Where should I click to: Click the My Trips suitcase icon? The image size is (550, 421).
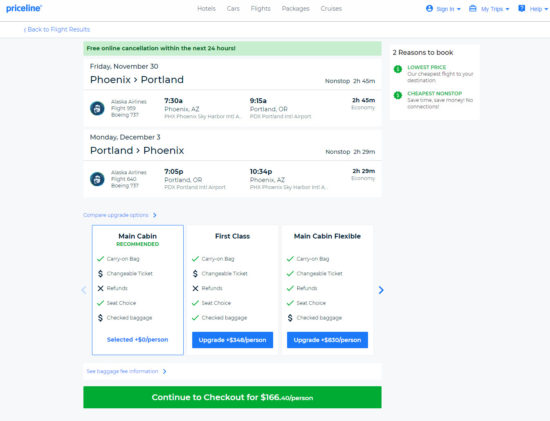click(473, 8)
